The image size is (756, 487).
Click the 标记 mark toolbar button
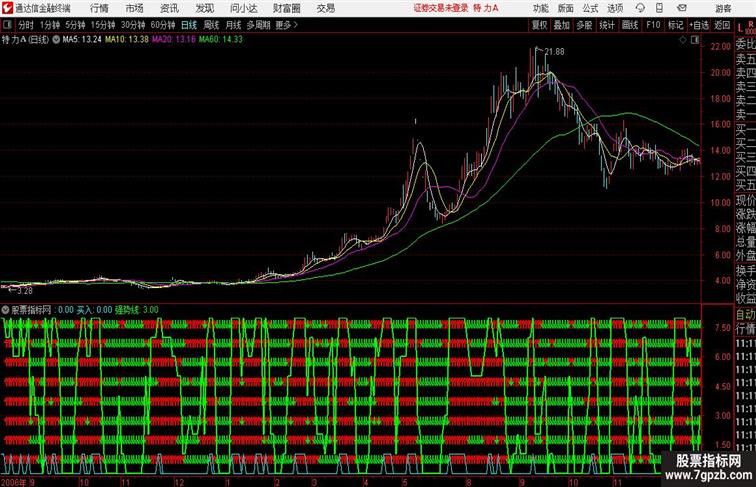[675, 25]
